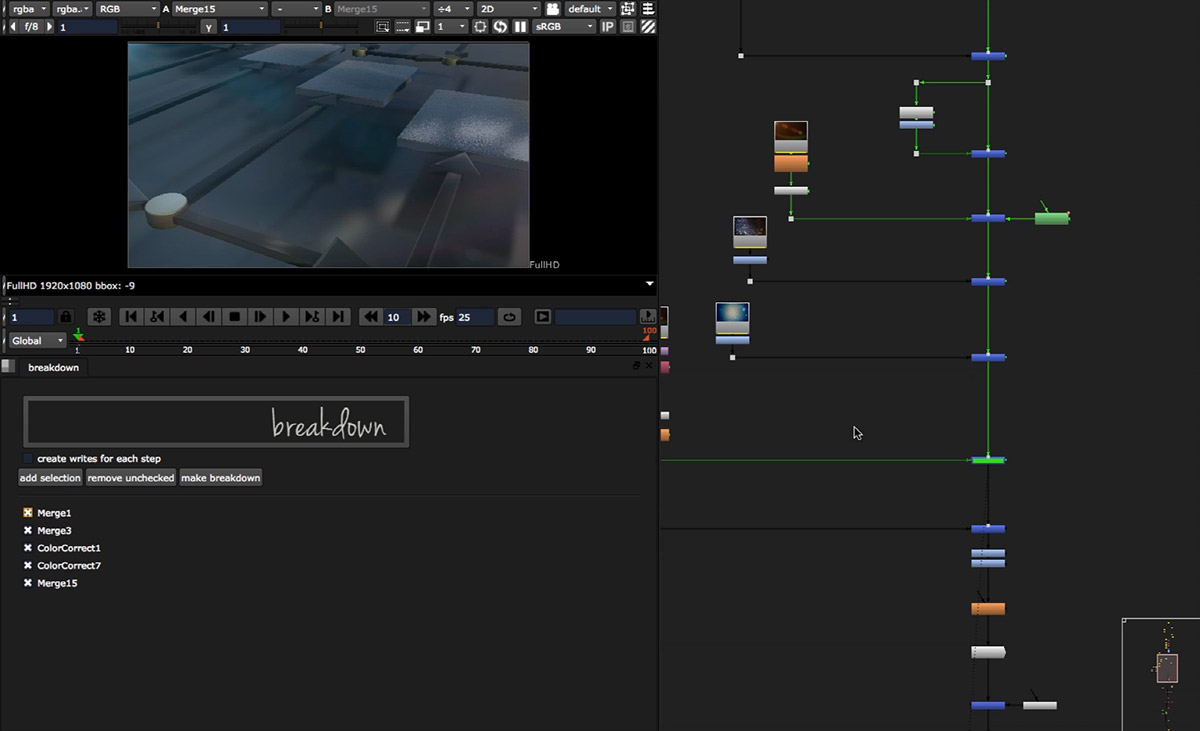Toggle the frame lock padlock icon
Image resolution: width=1200 pixels, height=731 pixels.
(x=66, y=317)
